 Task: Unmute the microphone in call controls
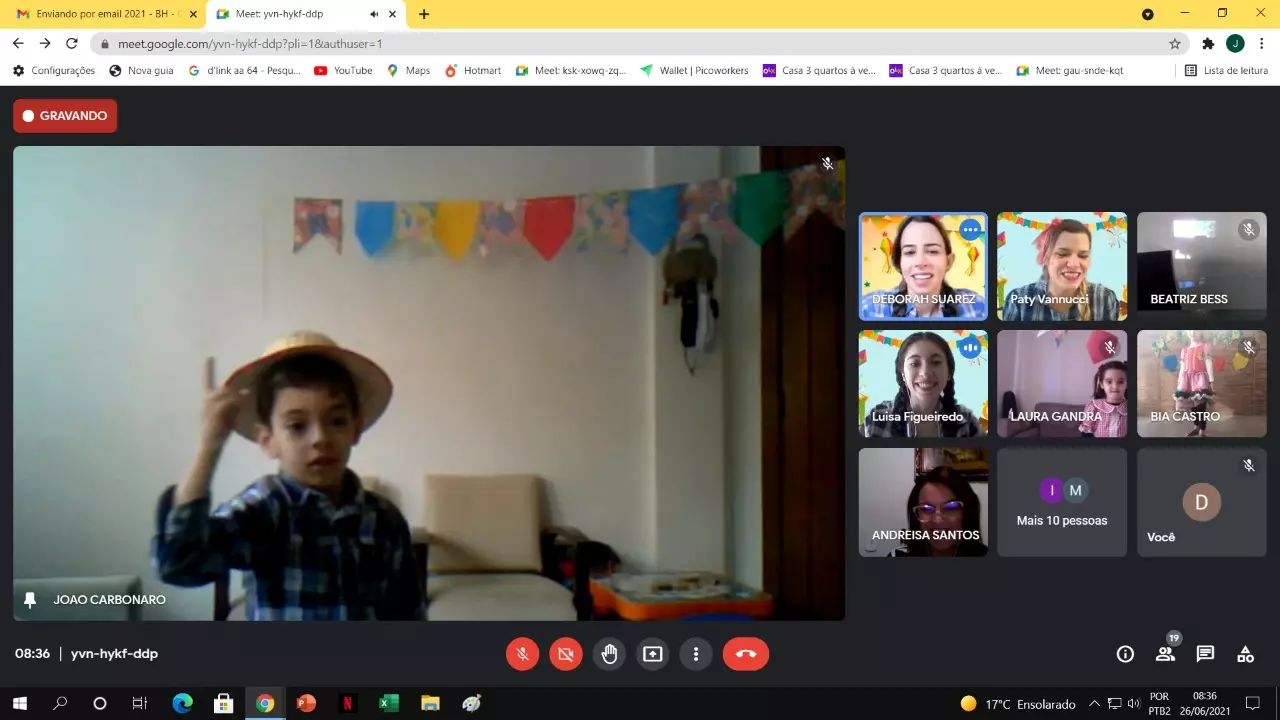pyautogui.click(x=522, y=654)
